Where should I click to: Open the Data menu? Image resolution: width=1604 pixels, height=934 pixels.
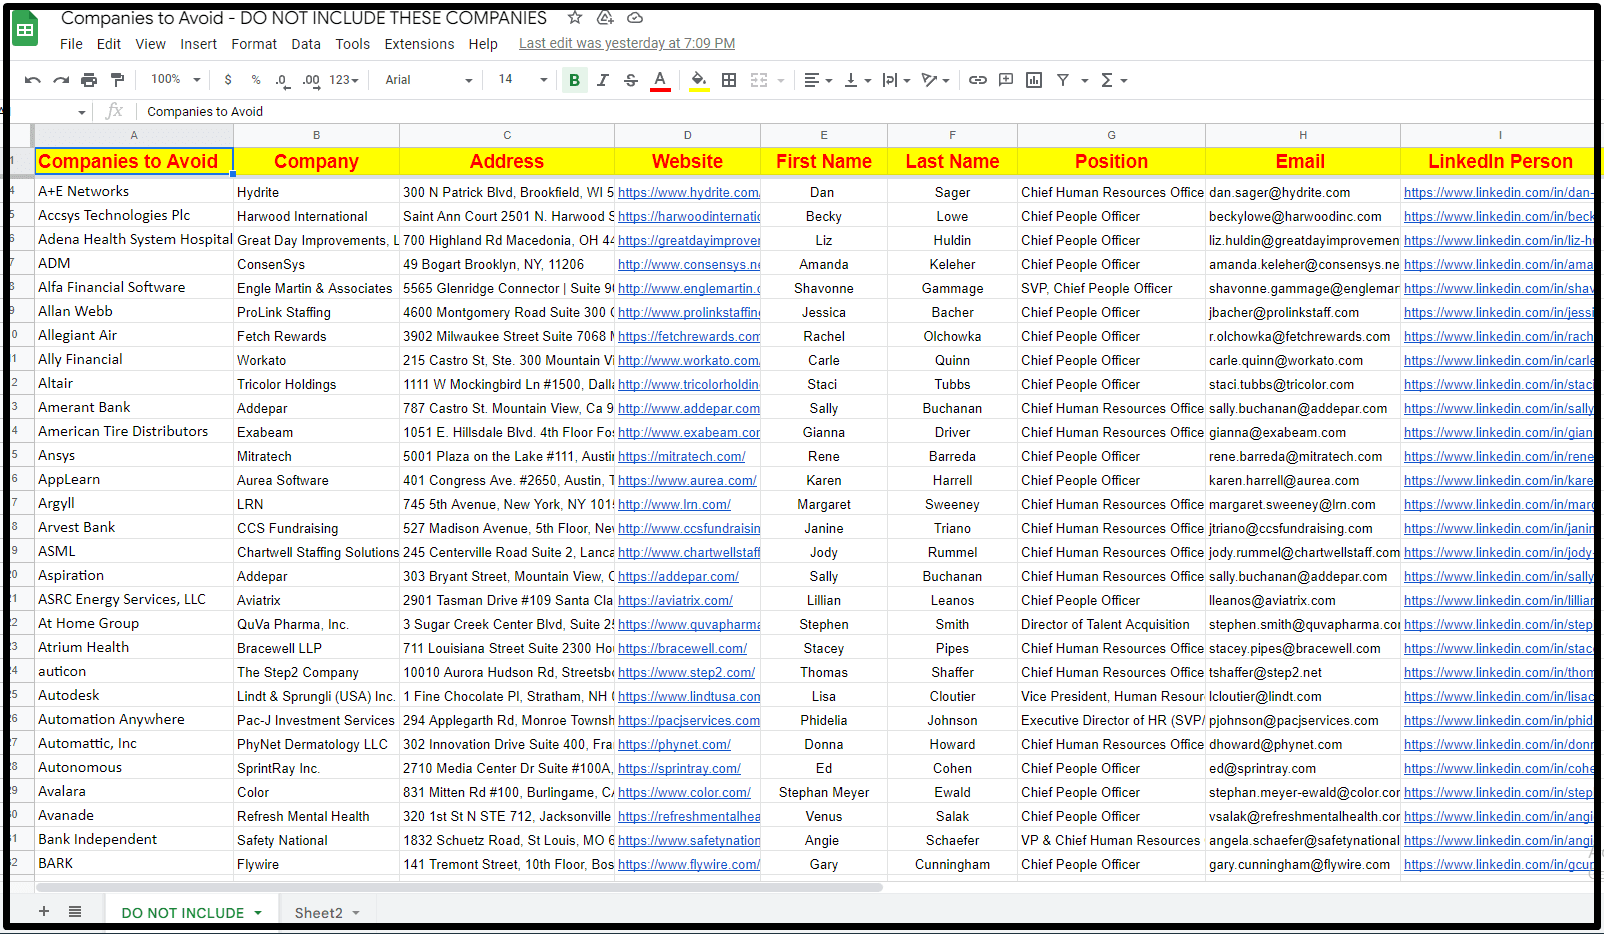click(306, 44)
